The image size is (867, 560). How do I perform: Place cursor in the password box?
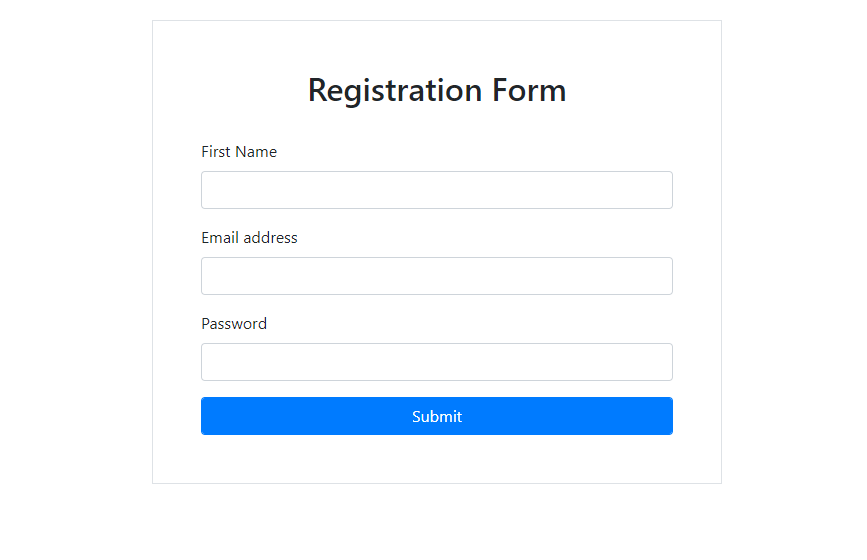click(x=436, y=362)
